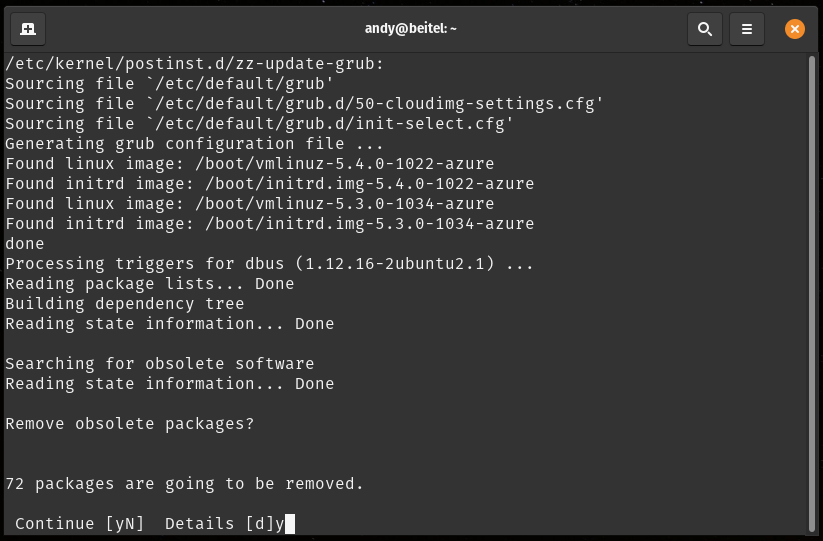Click the Details [d] option text

[219, 524]
